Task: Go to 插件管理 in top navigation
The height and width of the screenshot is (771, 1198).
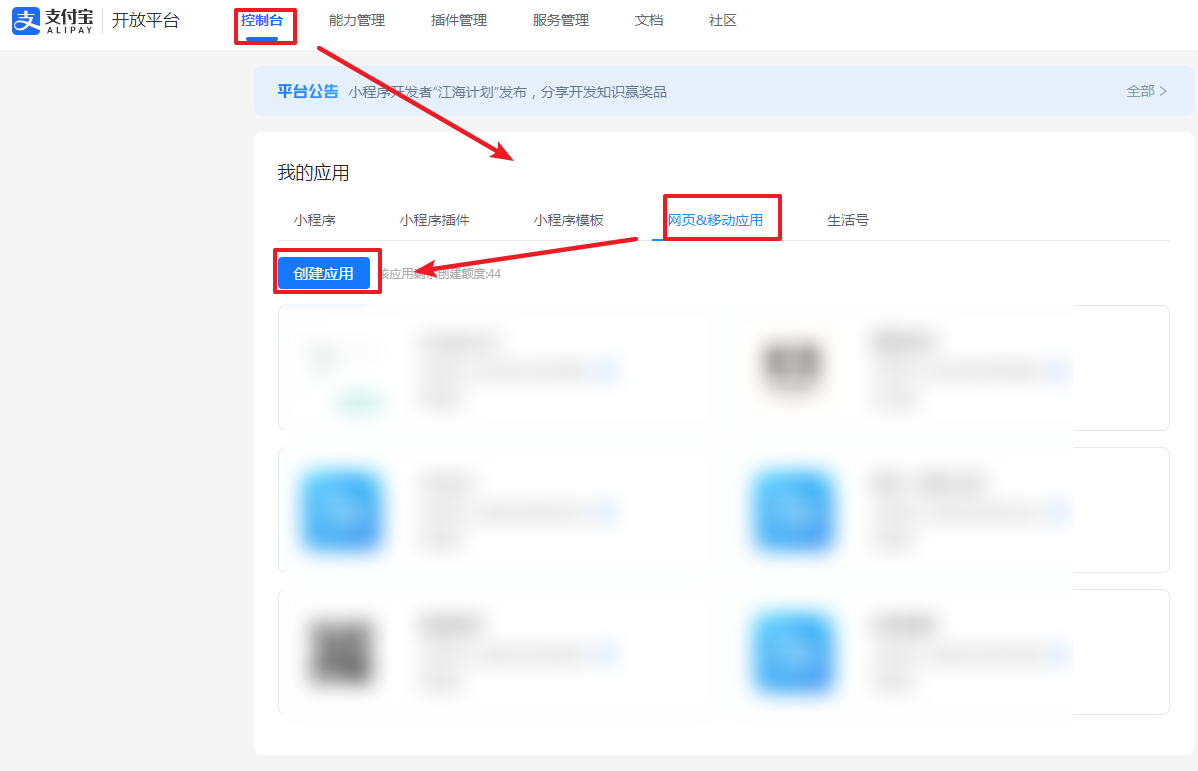Action: 458,21
